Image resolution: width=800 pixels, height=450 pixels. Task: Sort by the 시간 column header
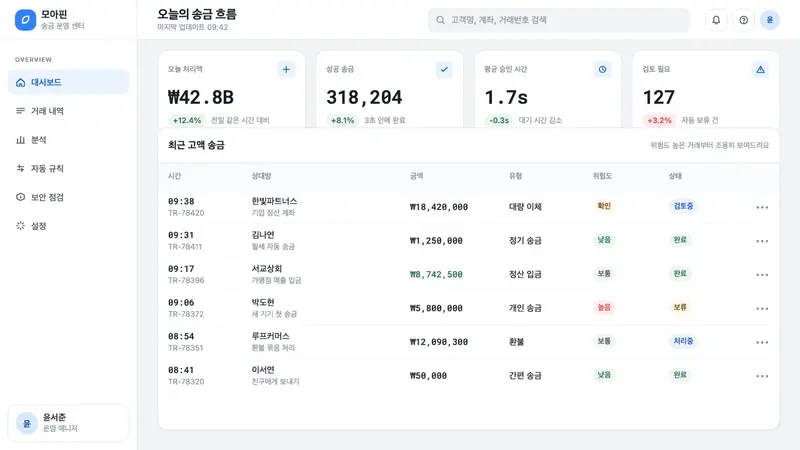[x=174, y=176]
